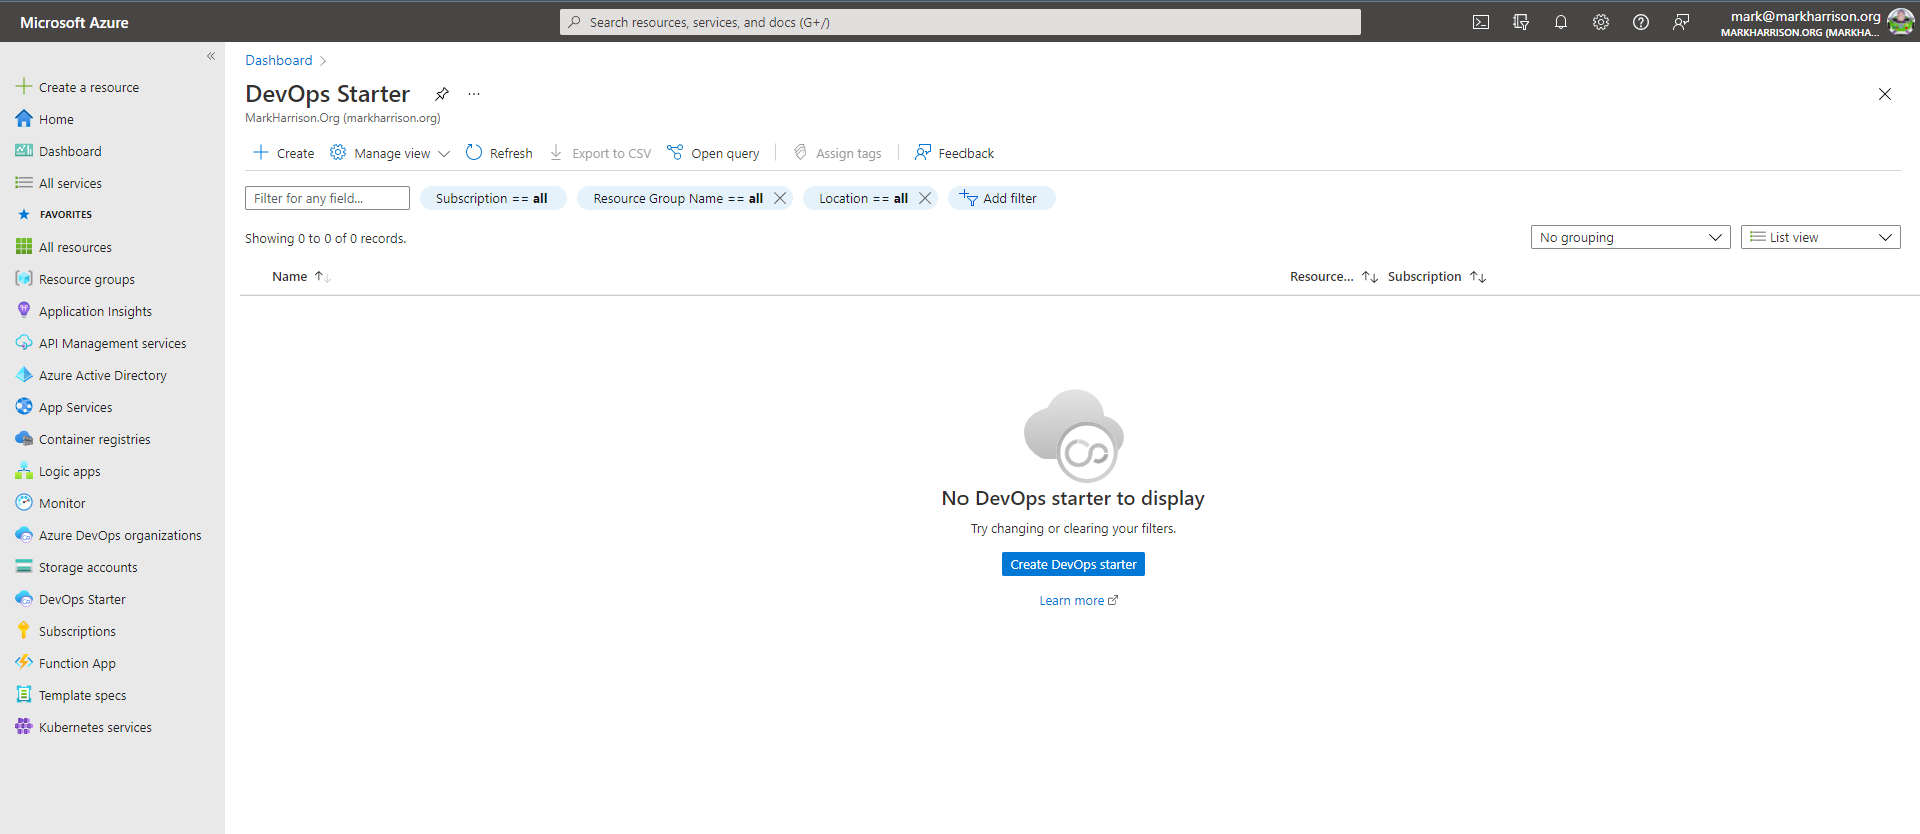Click Create DevOps starter button
The height and width of the screenshot is (834, 1920).
(x=1073, y=565)
